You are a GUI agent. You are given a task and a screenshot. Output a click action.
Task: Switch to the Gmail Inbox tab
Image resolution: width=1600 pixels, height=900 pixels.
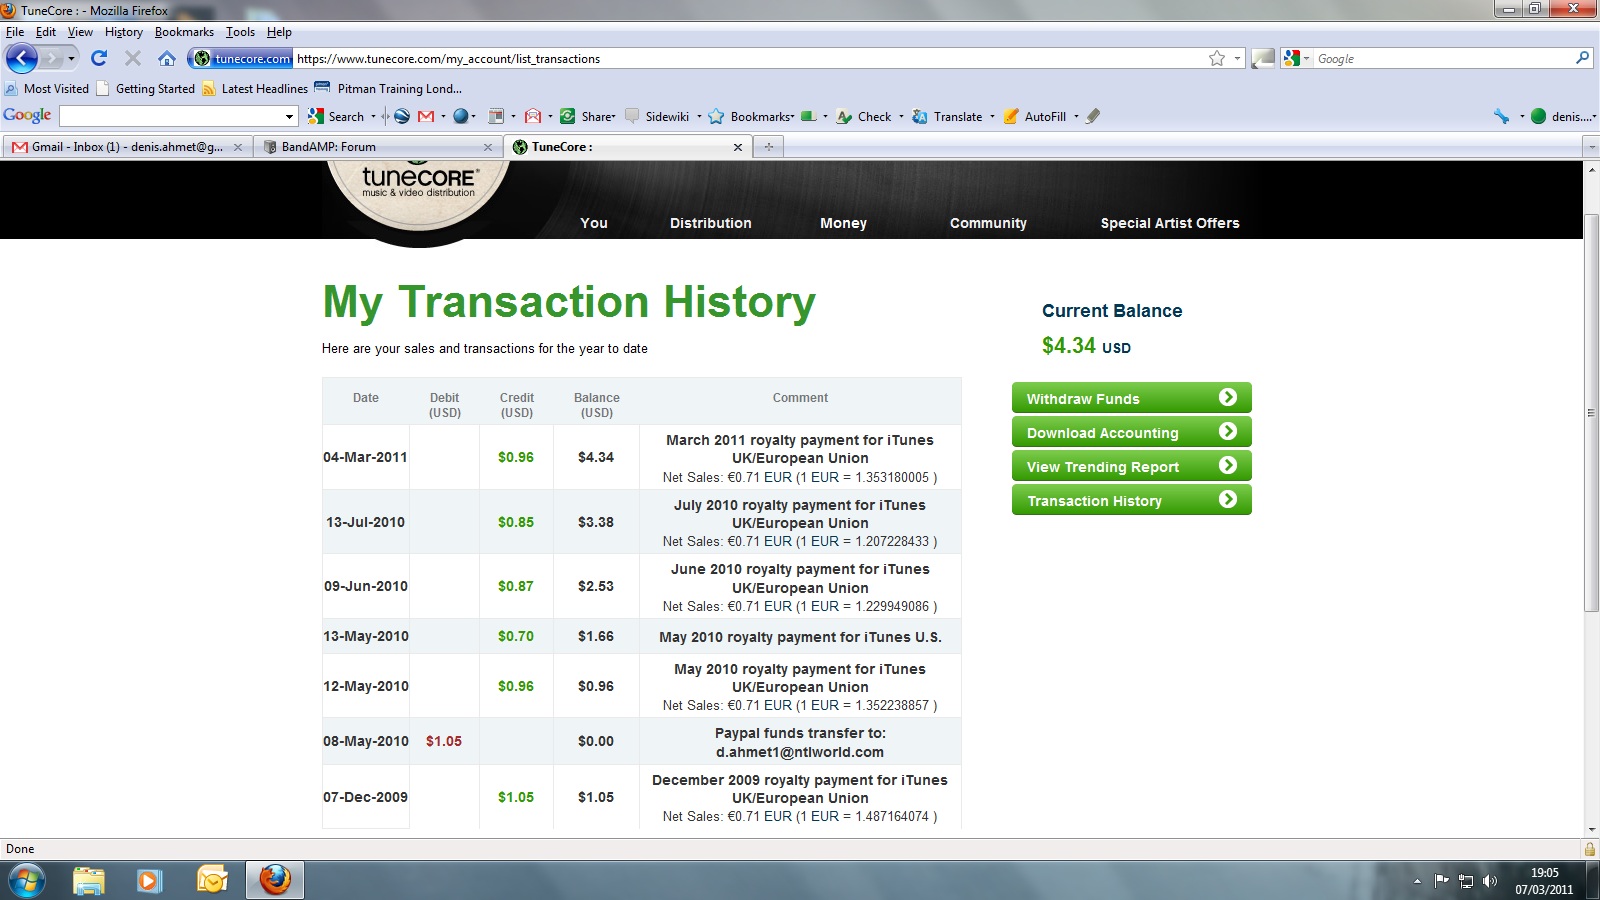(x=127, y=147)
